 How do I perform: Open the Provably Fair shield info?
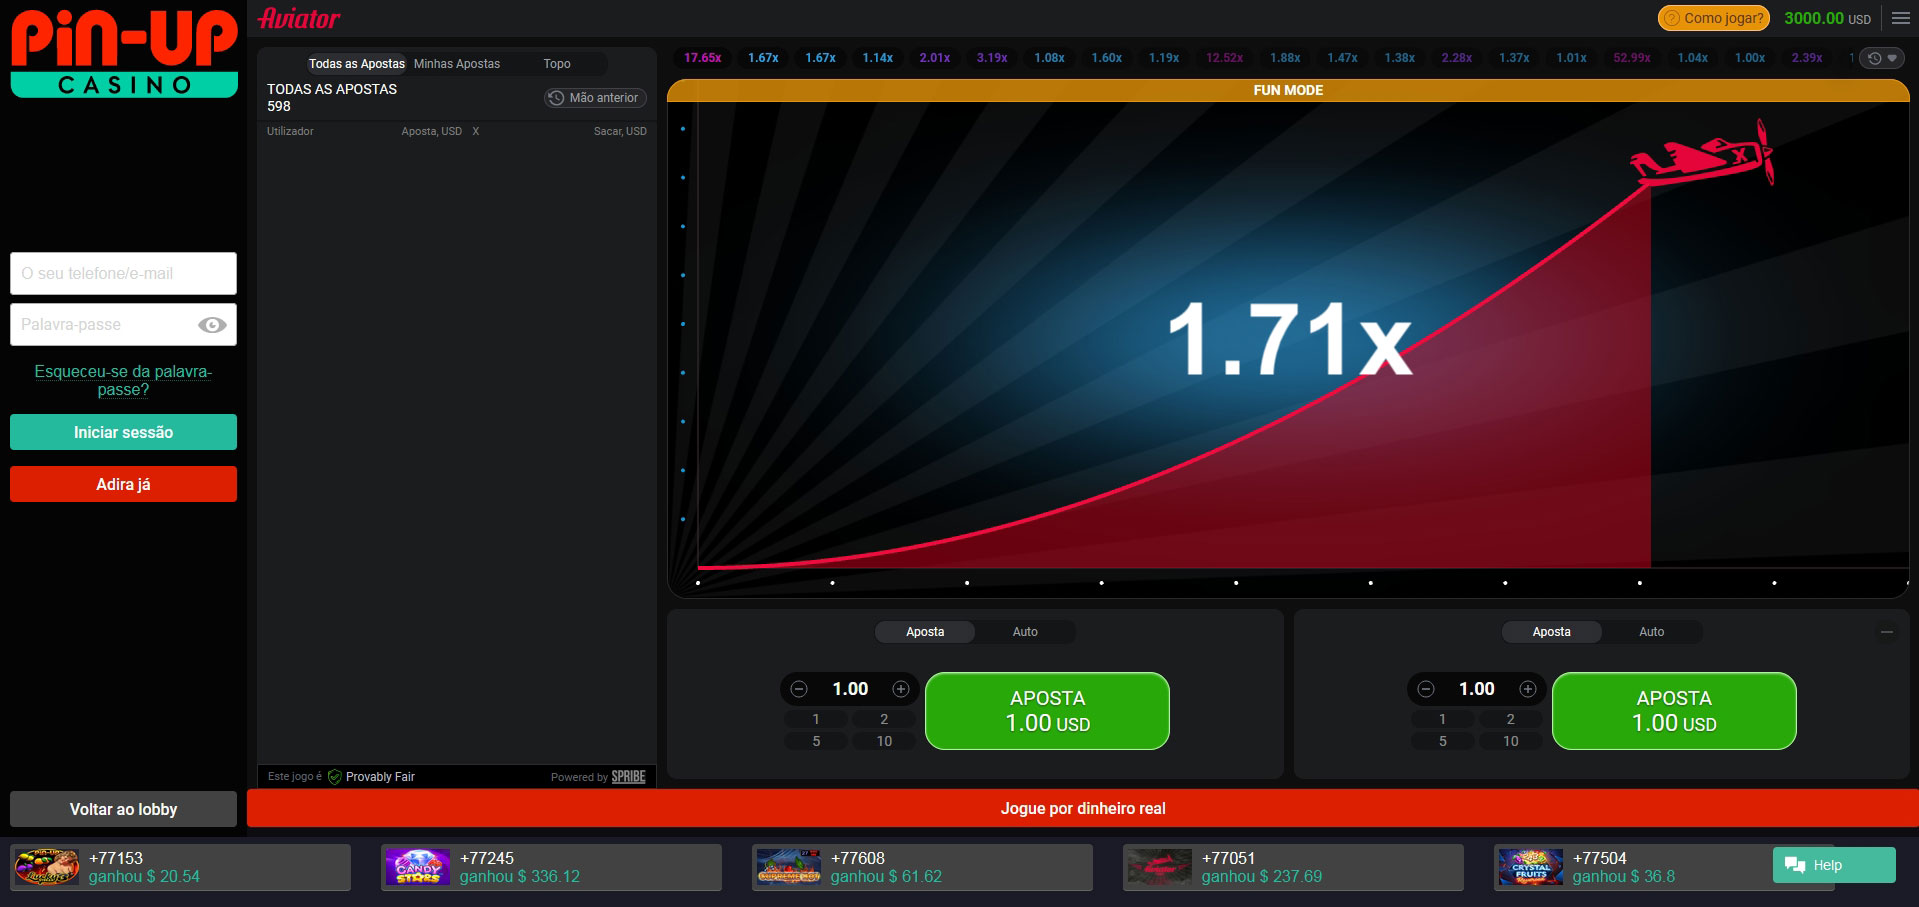tap(371, 777)
